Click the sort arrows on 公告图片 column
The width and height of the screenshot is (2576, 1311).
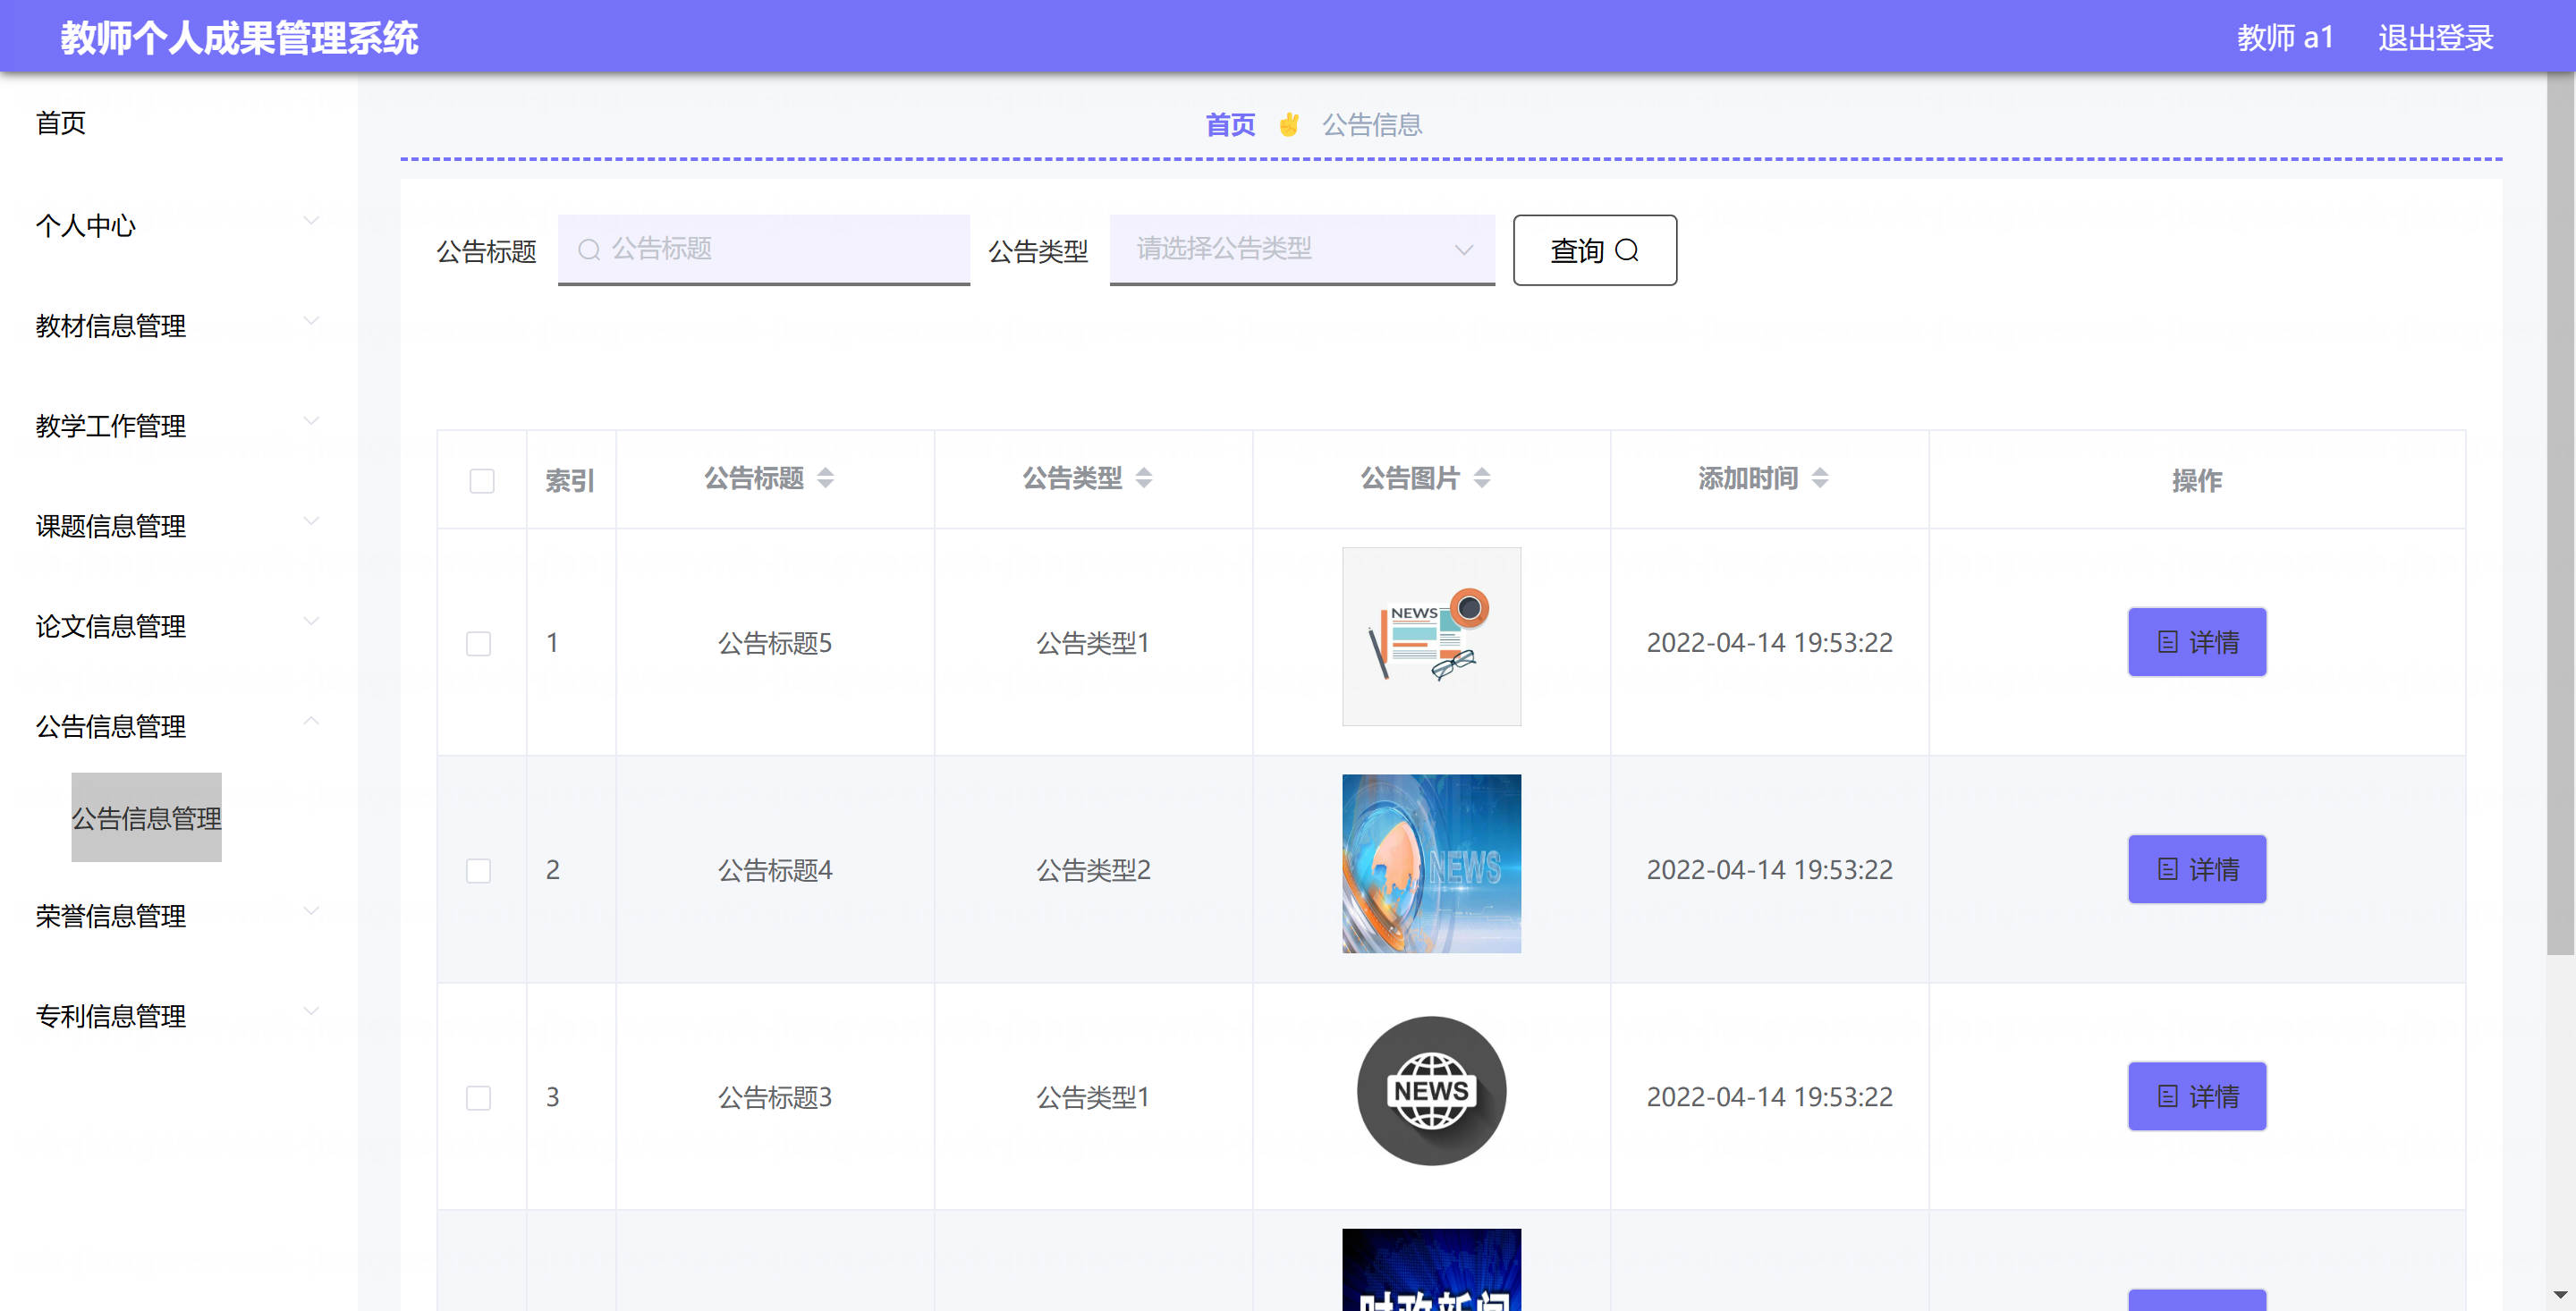pyautogui.click(x=1481, y=478)
